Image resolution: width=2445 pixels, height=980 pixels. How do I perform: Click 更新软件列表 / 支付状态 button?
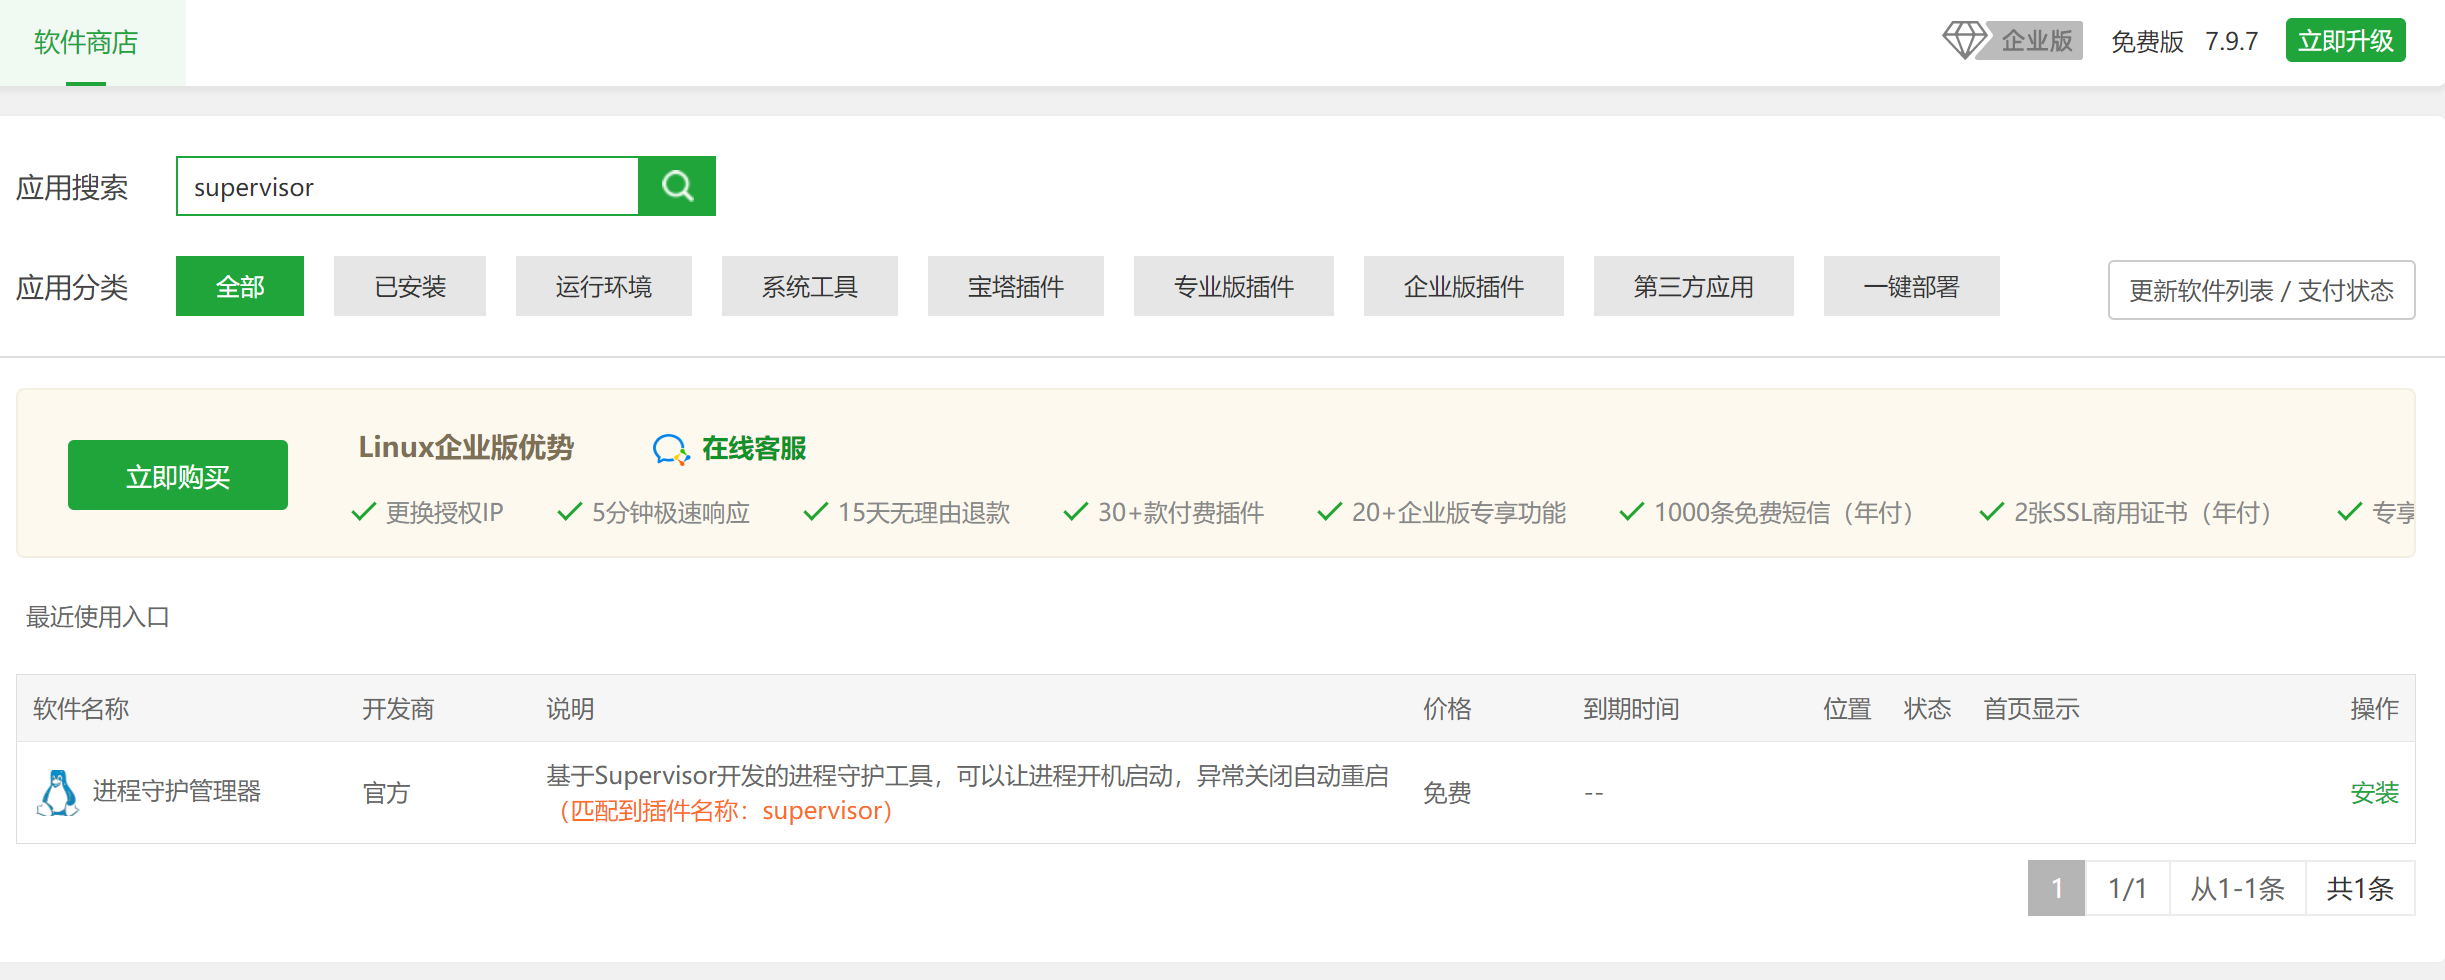2261,290
